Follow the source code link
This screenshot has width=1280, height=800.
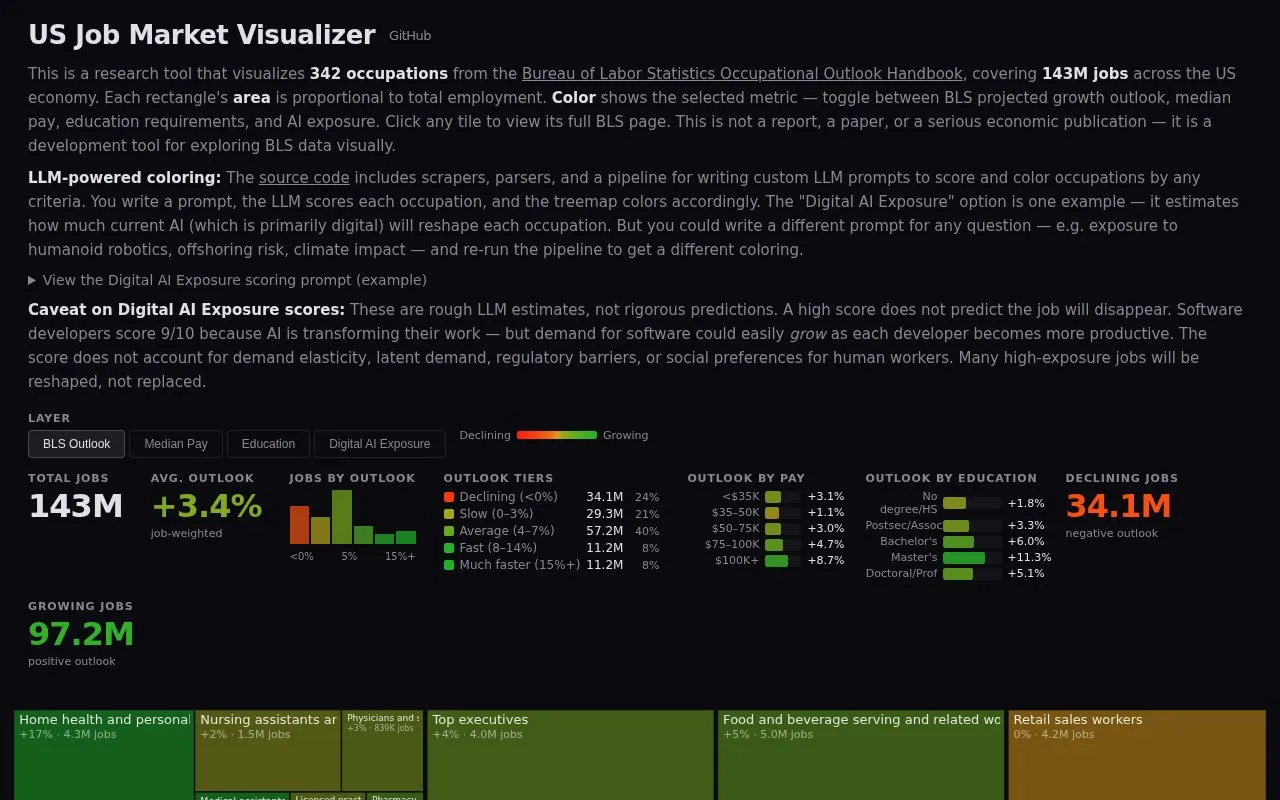point(304,178)
